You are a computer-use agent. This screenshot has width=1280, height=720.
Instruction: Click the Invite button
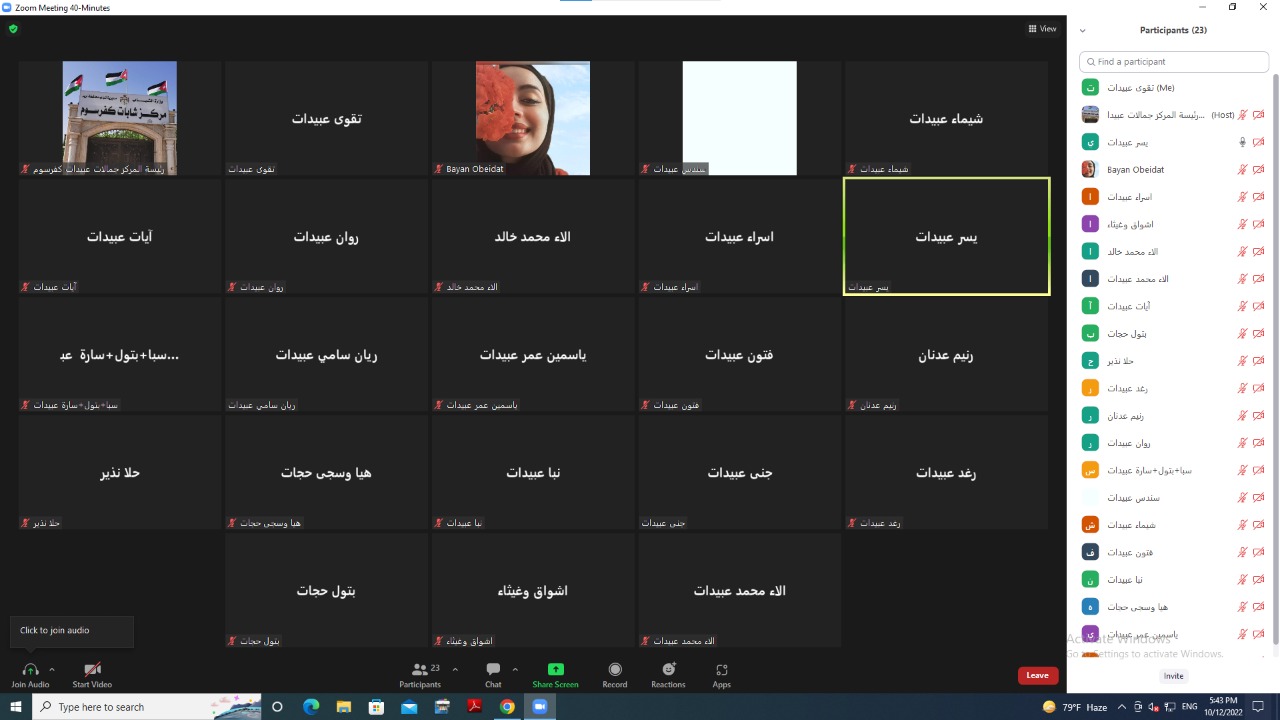(1173, 676)
